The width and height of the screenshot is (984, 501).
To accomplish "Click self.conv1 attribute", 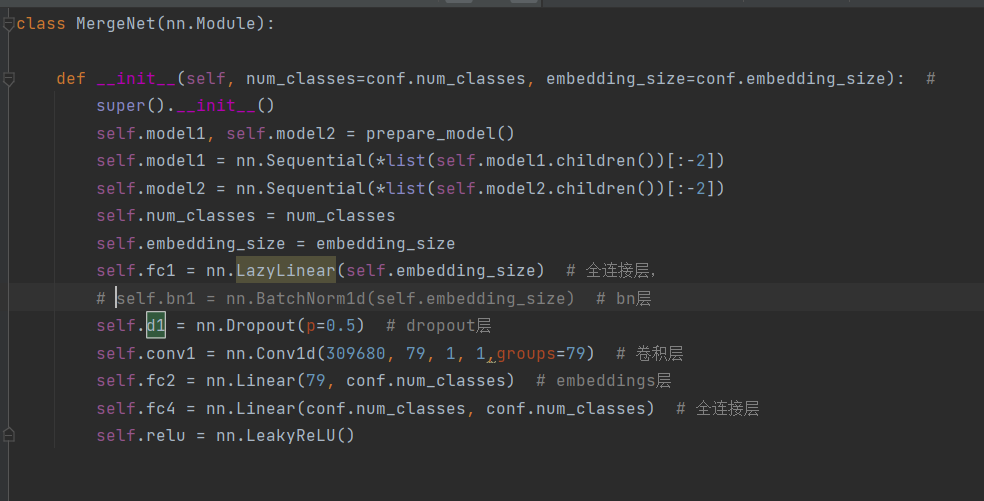I will (x=146, y=353).
